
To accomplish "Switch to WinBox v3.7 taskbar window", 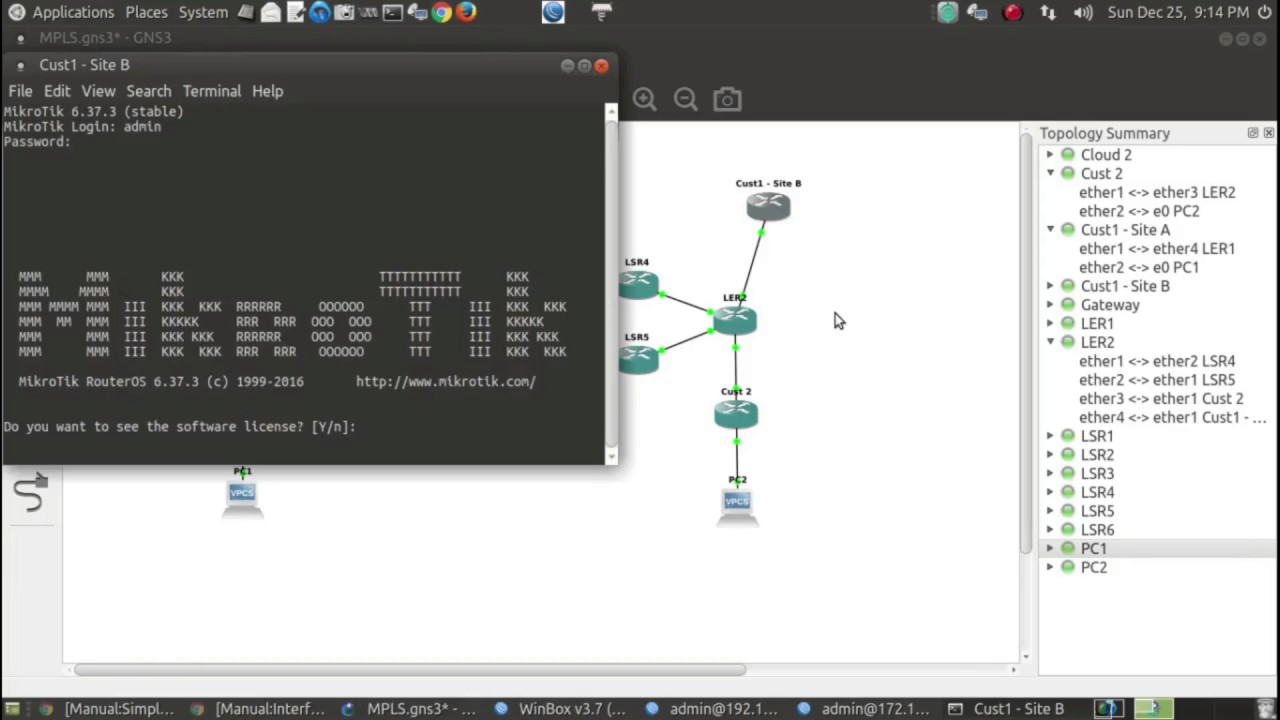I will (x=560, y=709).
